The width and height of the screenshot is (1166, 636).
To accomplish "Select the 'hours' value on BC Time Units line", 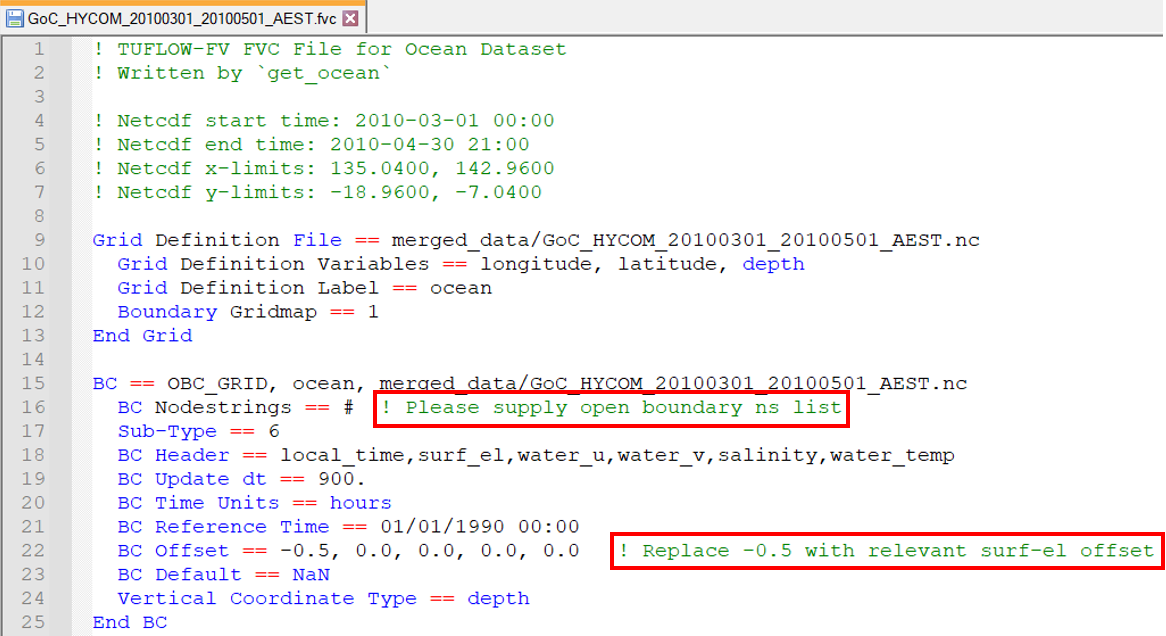I will (x=360, y=503).
